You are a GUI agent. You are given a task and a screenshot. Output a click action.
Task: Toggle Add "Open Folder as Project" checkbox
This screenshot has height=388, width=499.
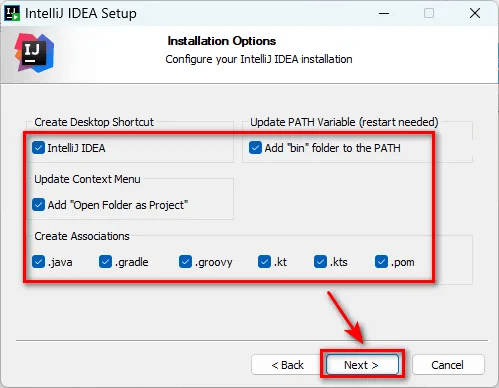[x=39, y=205]
